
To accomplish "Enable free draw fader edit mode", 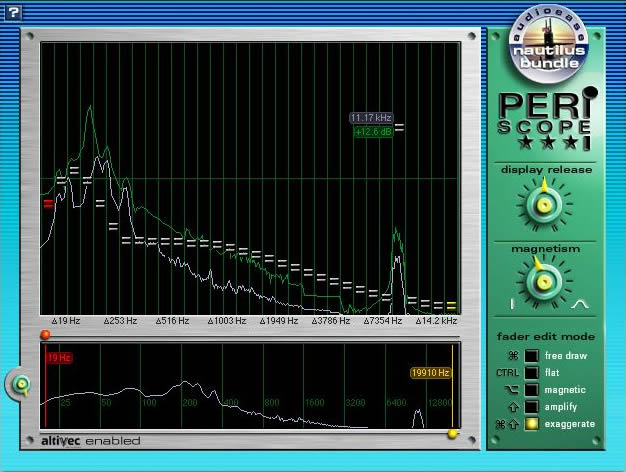I will point(533,355).
